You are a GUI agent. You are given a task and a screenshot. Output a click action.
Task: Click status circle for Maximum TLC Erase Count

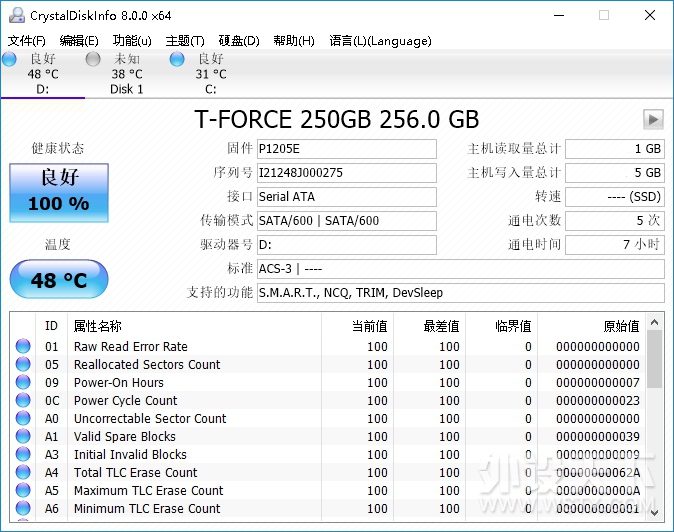click(x=23, y=490)
